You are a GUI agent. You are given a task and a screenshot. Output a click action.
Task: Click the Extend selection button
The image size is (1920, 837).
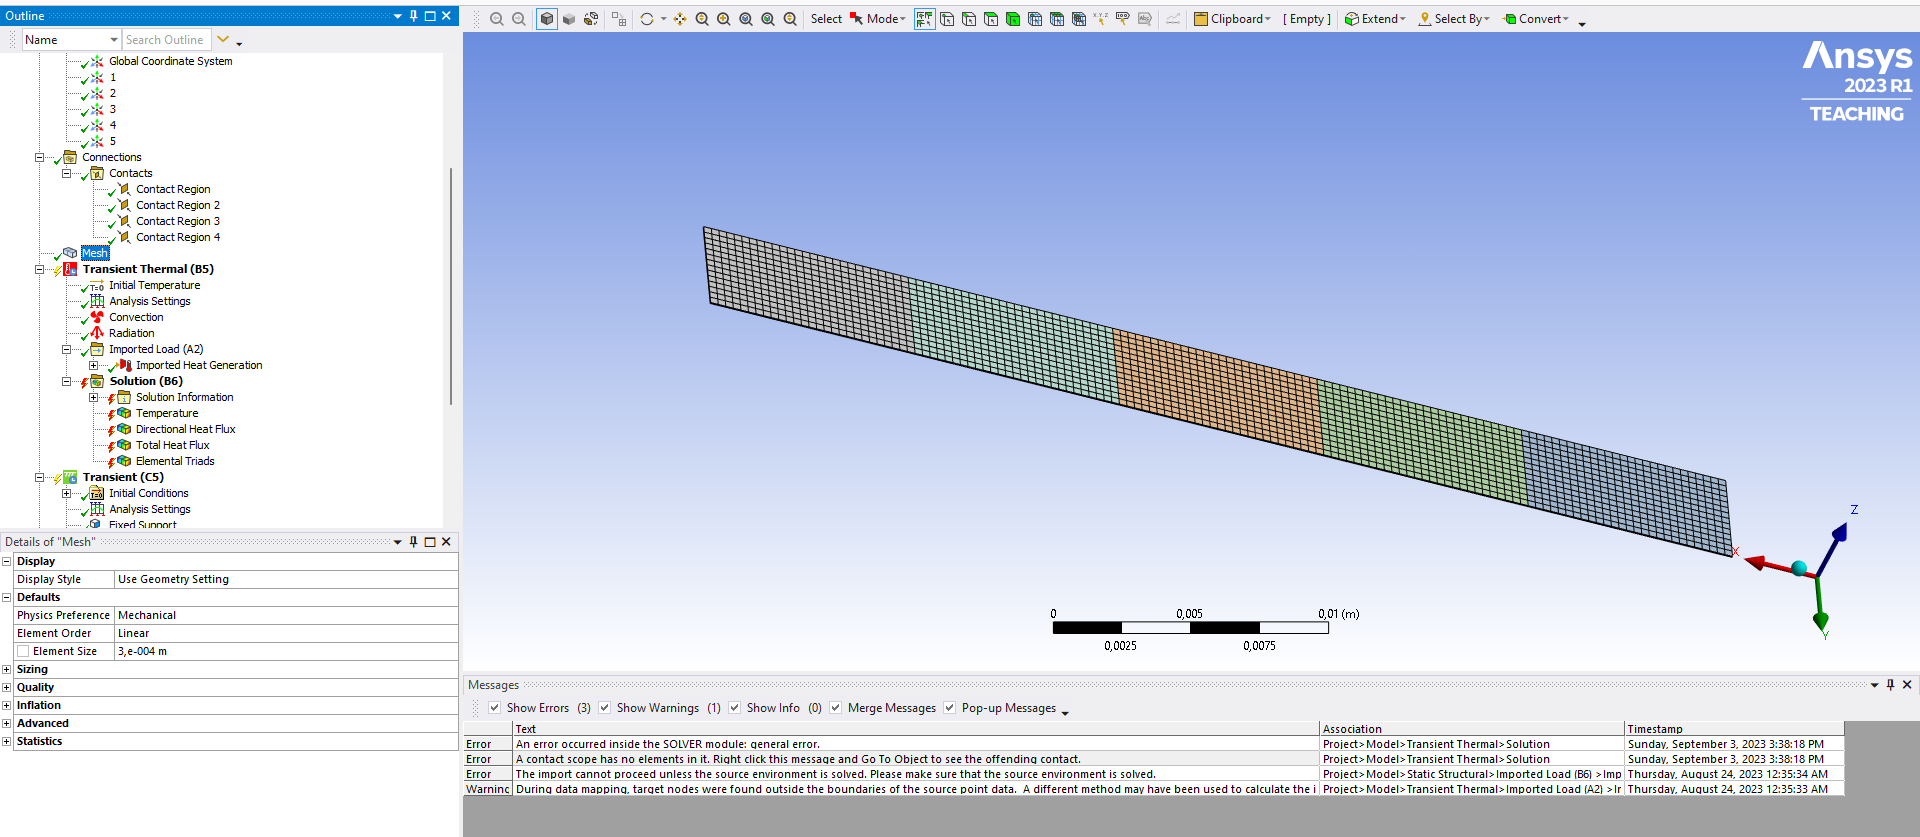click(1374, 19)
